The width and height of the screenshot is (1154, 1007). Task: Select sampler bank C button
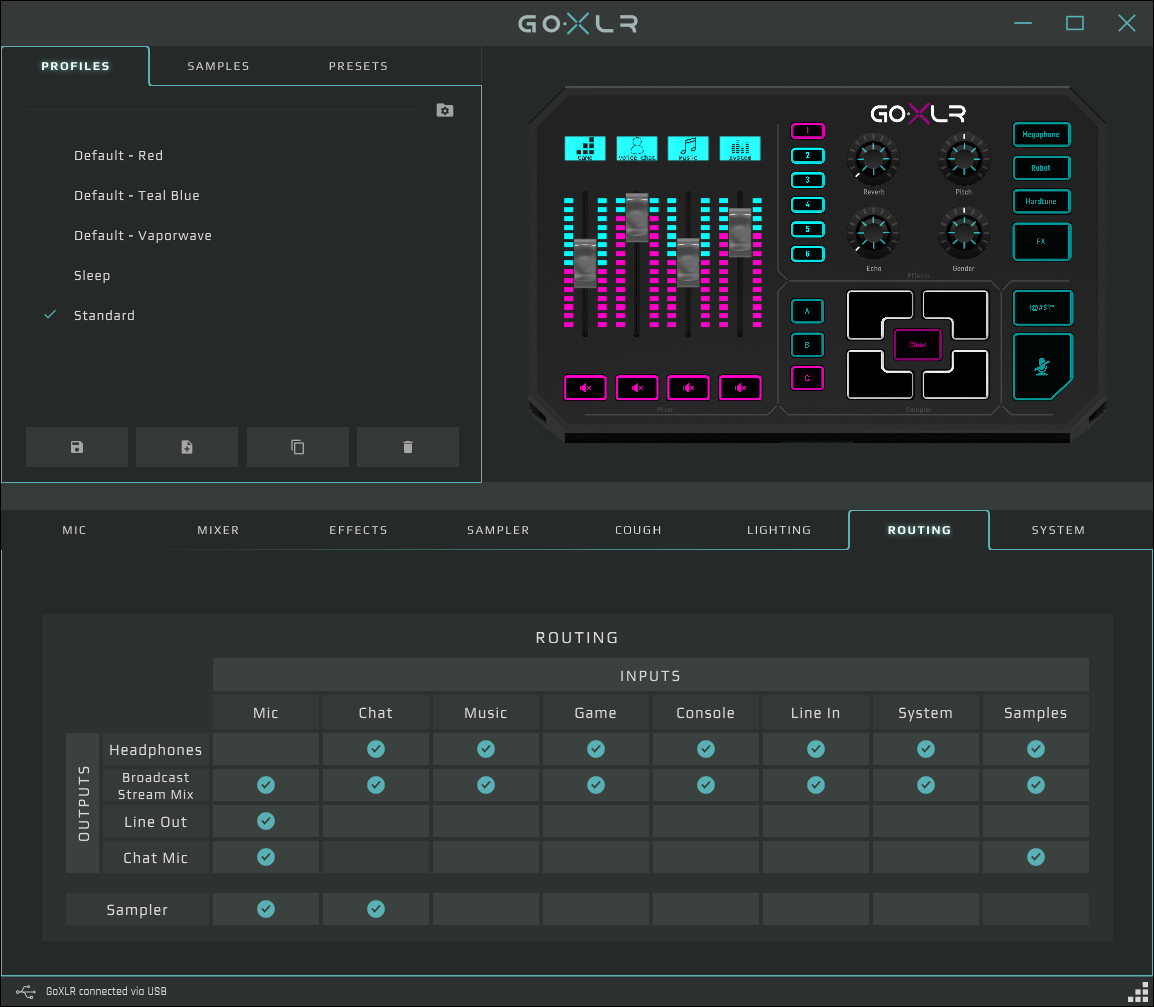pyautogui.click(x=807, y=378)
